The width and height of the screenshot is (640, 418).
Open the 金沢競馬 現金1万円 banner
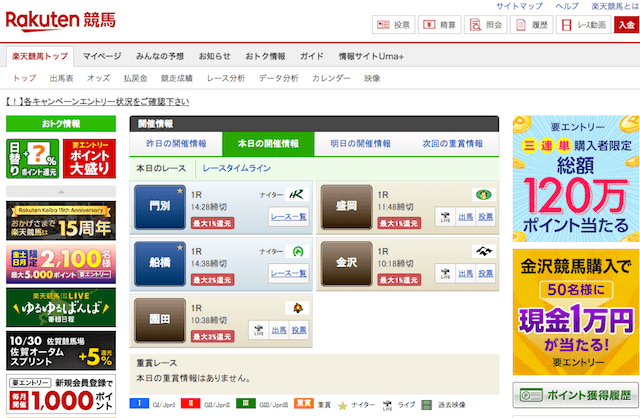point(576,312)
